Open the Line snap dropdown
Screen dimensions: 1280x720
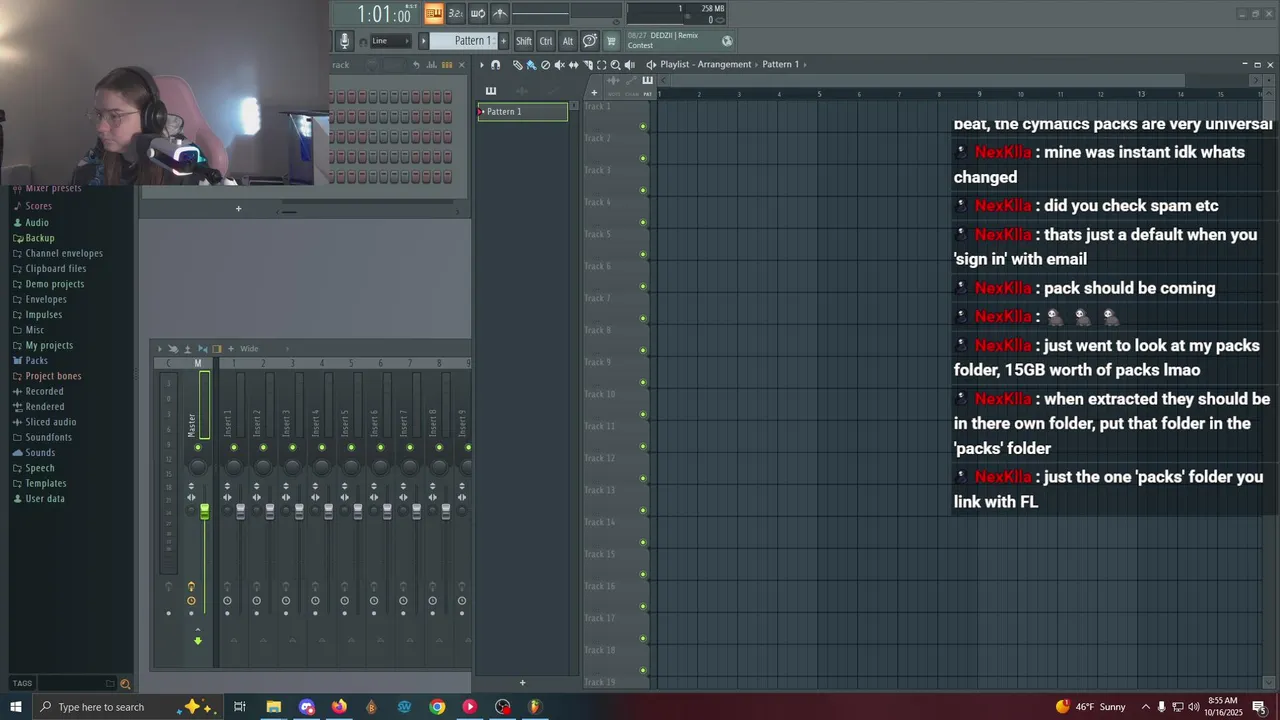pos(391,41)
